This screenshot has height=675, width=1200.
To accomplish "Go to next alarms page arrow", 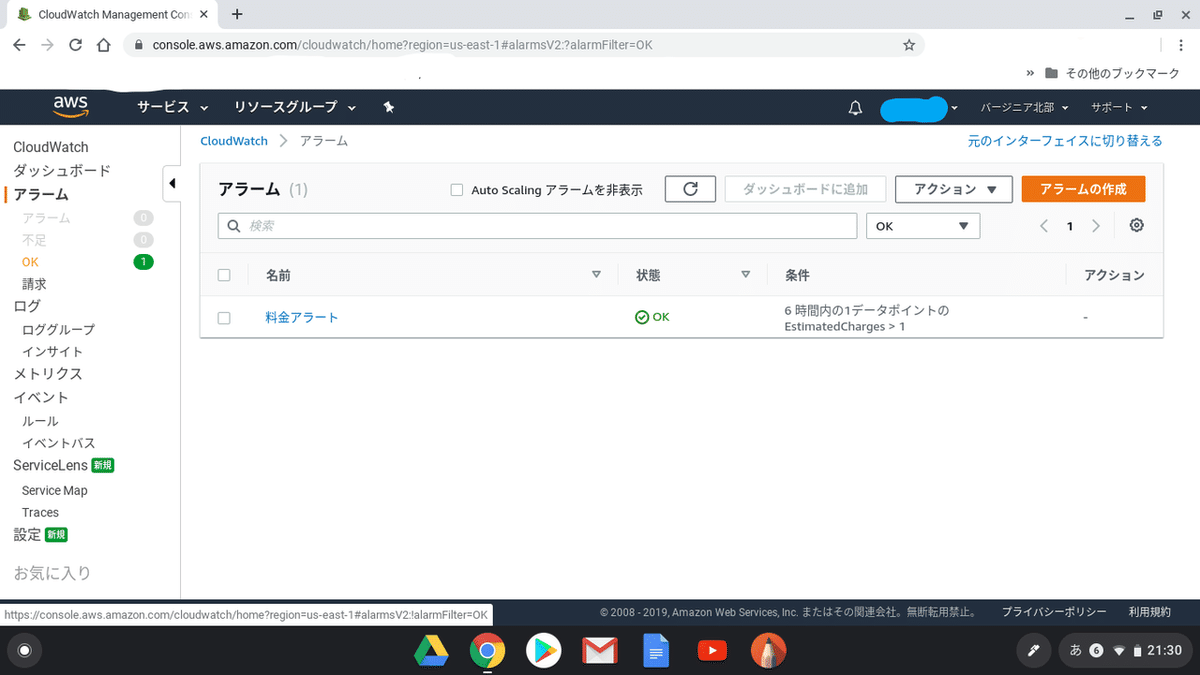I will pyautogui.click(x=1096, y=226).
